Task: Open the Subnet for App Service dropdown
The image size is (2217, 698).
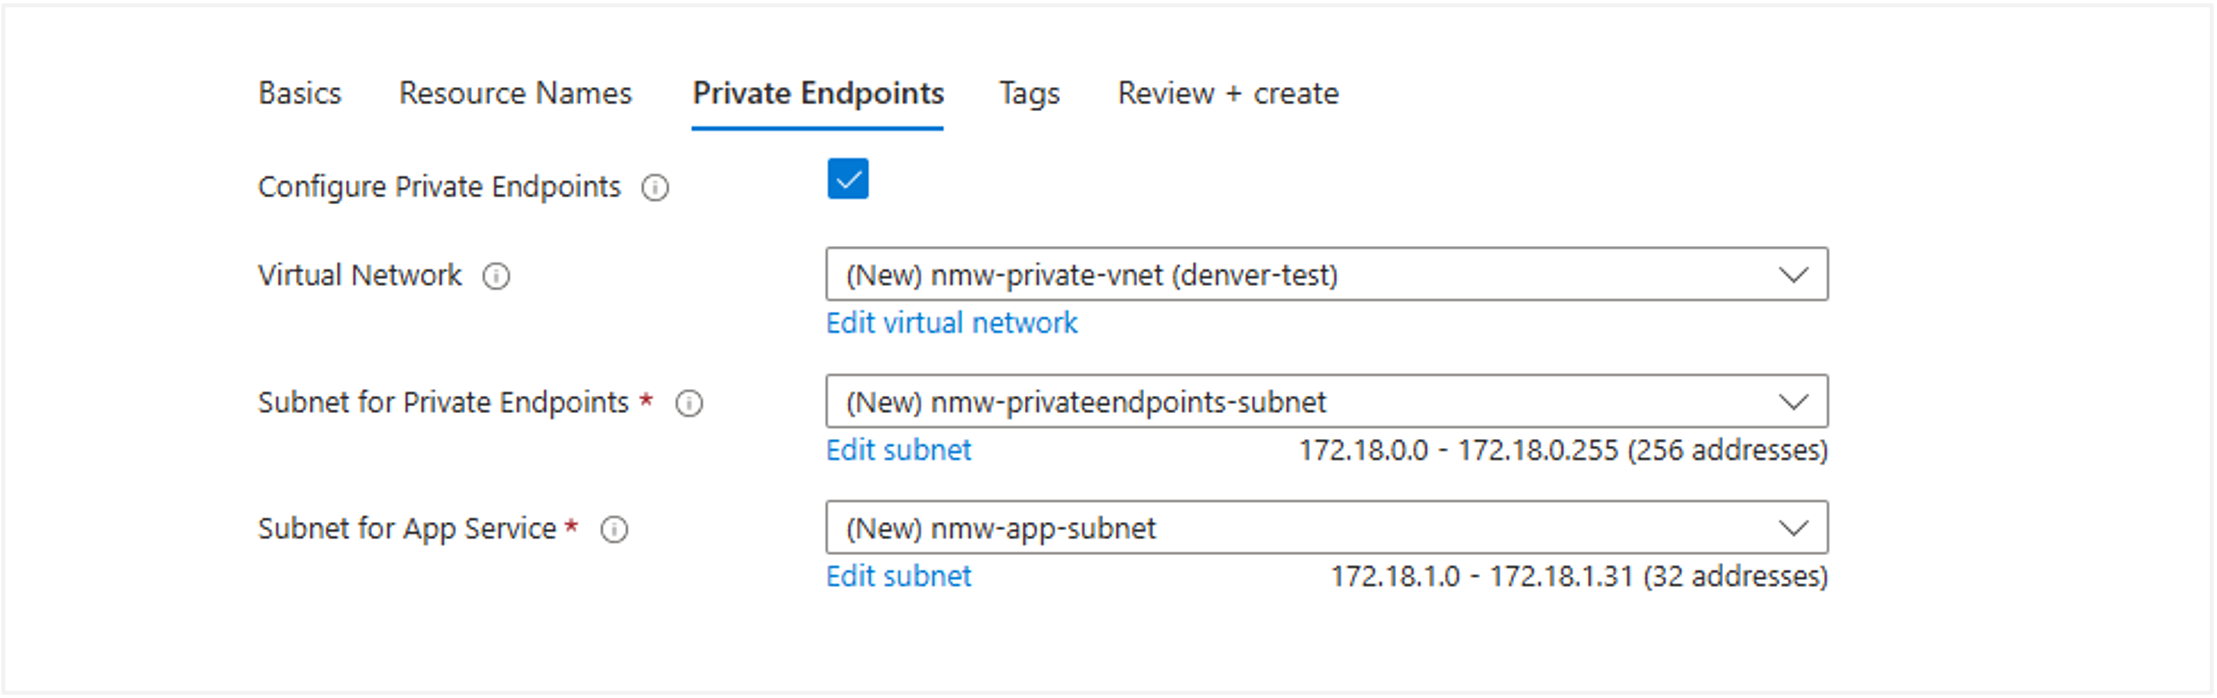Action: (x=1793, y=528)
